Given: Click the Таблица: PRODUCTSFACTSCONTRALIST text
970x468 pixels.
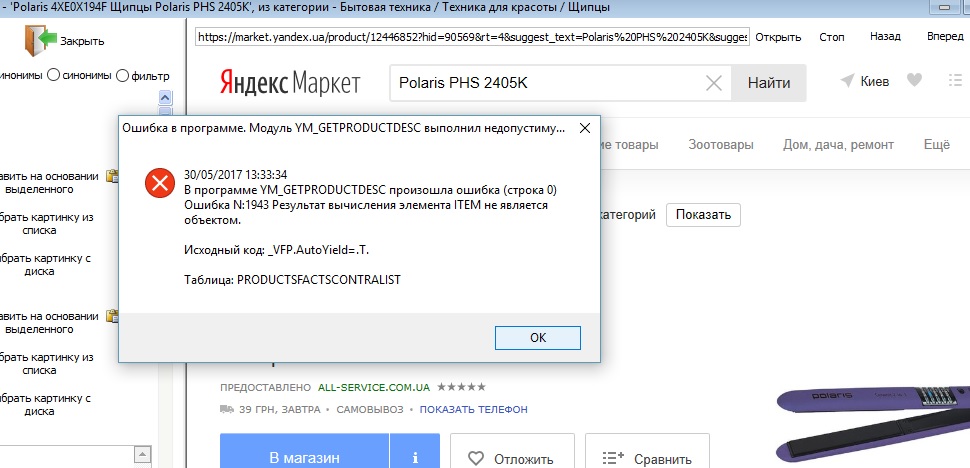Looking at the screenshot, I should click(293, 280).
